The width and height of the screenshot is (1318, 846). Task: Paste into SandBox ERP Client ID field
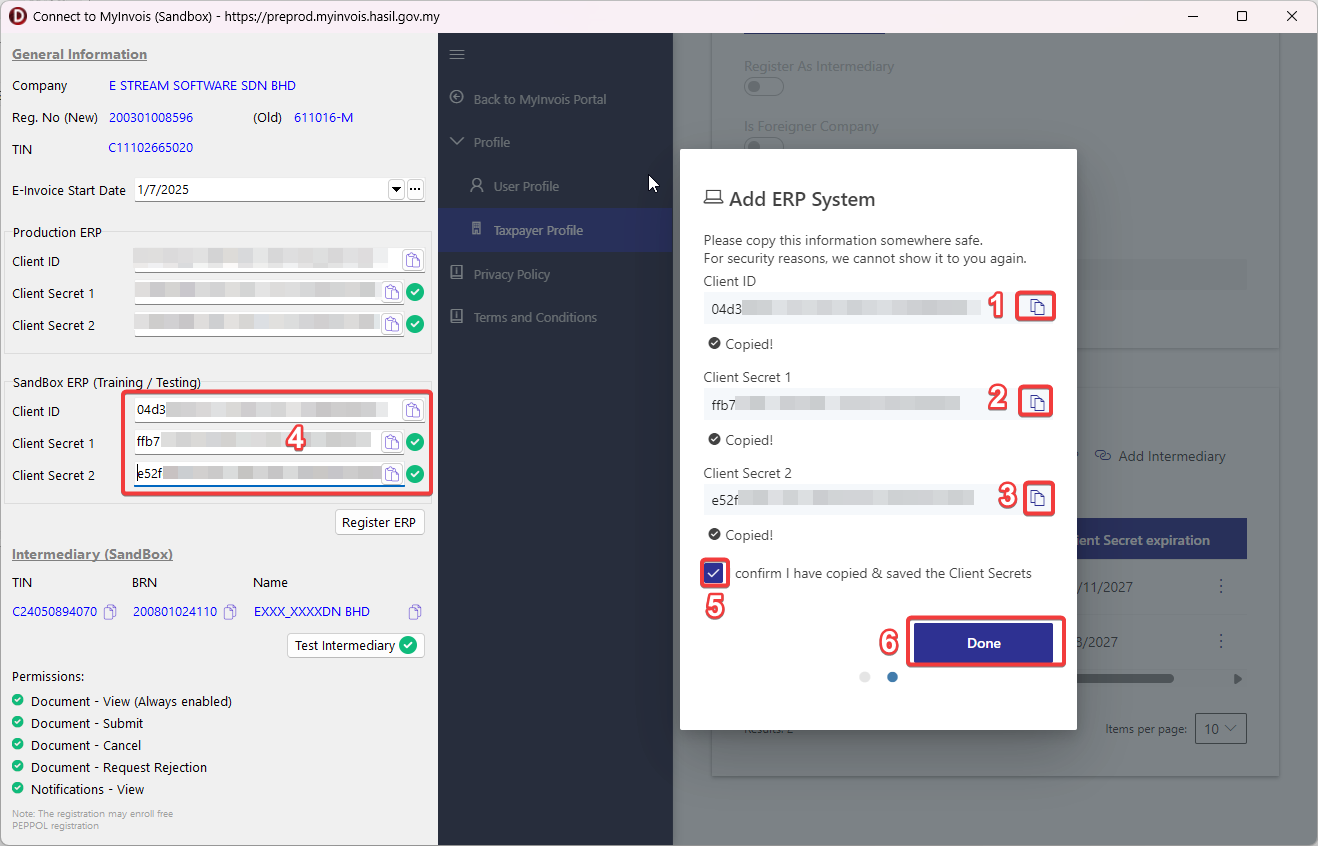pos(412,410)
